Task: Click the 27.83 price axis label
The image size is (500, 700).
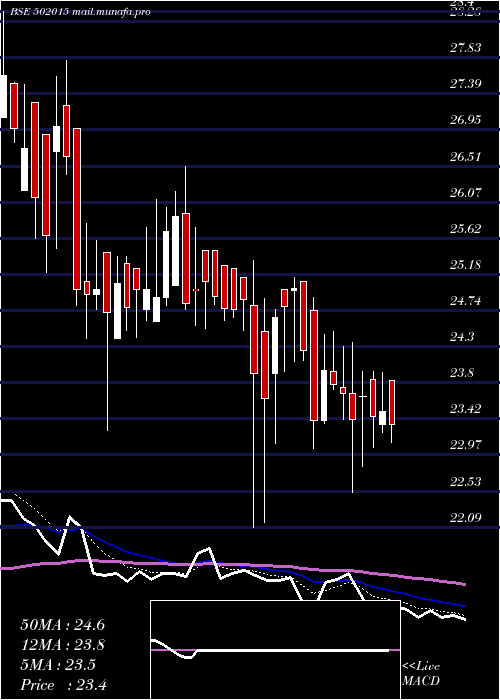Action: [465, 47]
